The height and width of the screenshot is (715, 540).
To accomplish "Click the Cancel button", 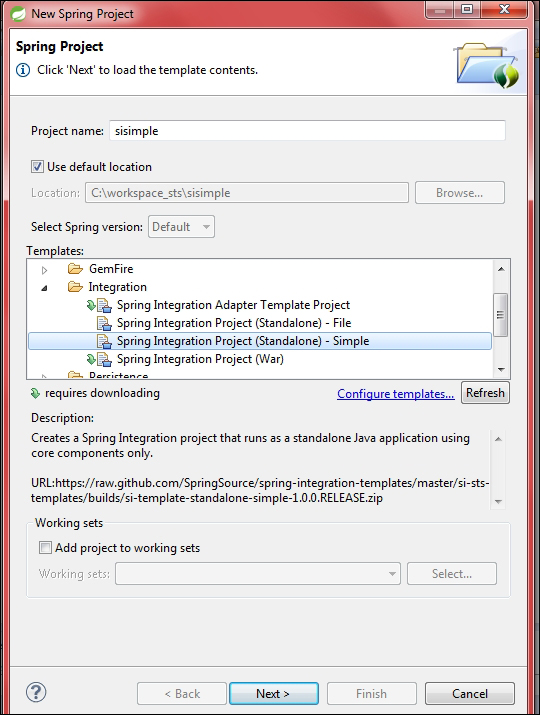I will coord(470,694).
